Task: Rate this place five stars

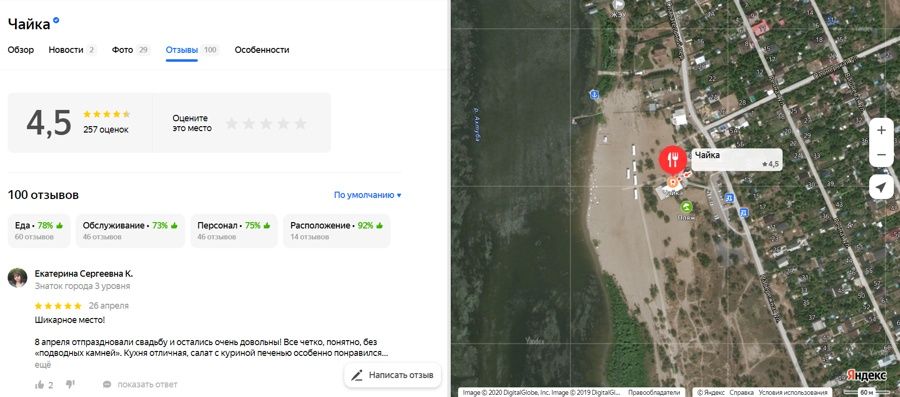Action: [x=300, y=123]
